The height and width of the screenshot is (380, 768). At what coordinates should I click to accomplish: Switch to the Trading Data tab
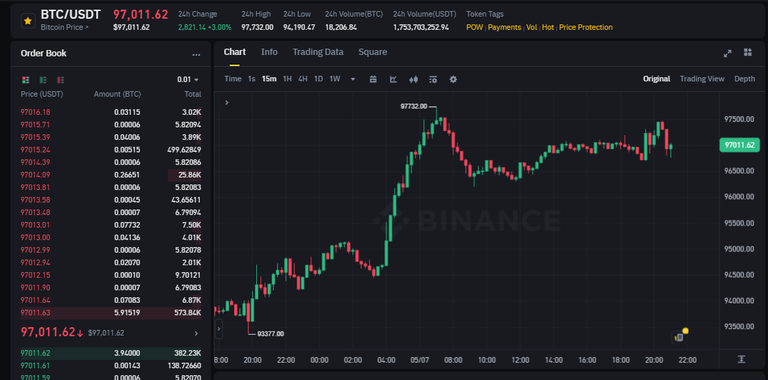pyautogui.click(x=318, y=52)
